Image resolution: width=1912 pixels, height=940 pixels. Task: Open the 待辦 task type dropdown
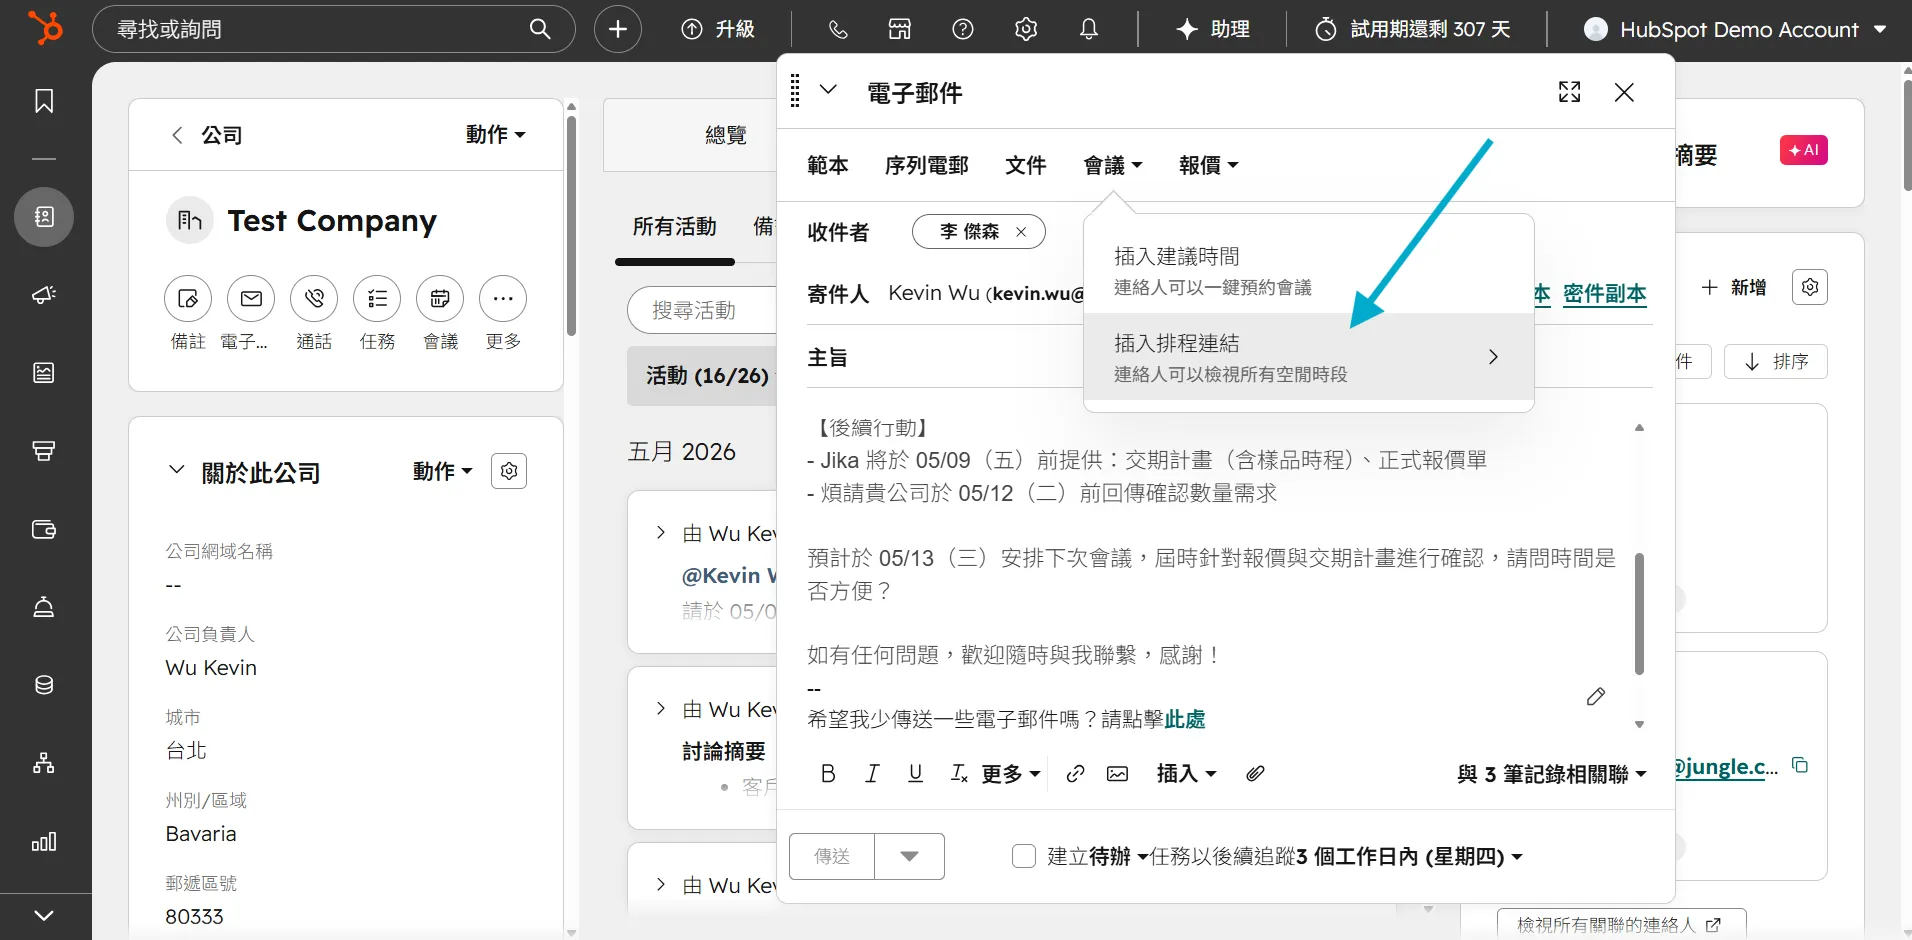(x=1117, y=856)
